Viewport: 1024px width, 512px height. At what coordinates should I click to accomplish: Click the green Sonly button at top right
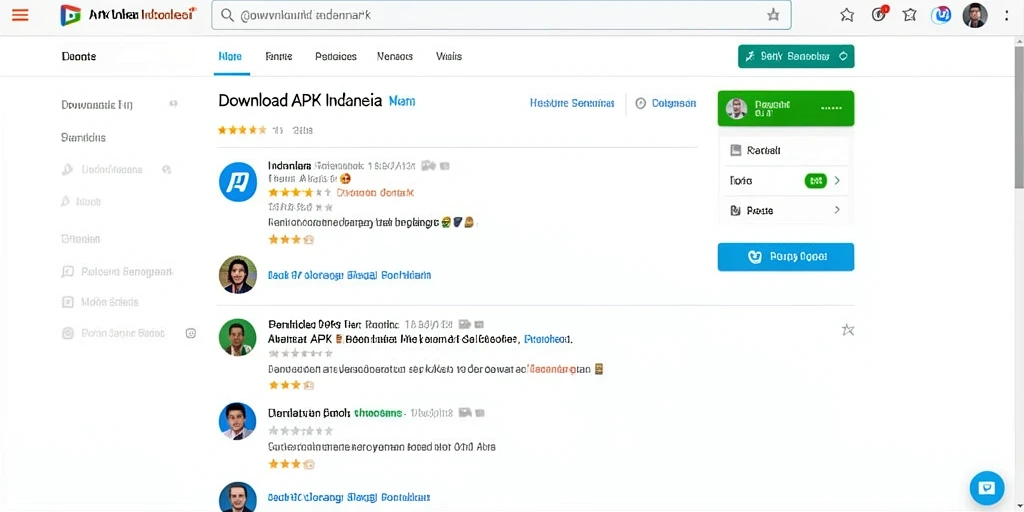[796, 56]
